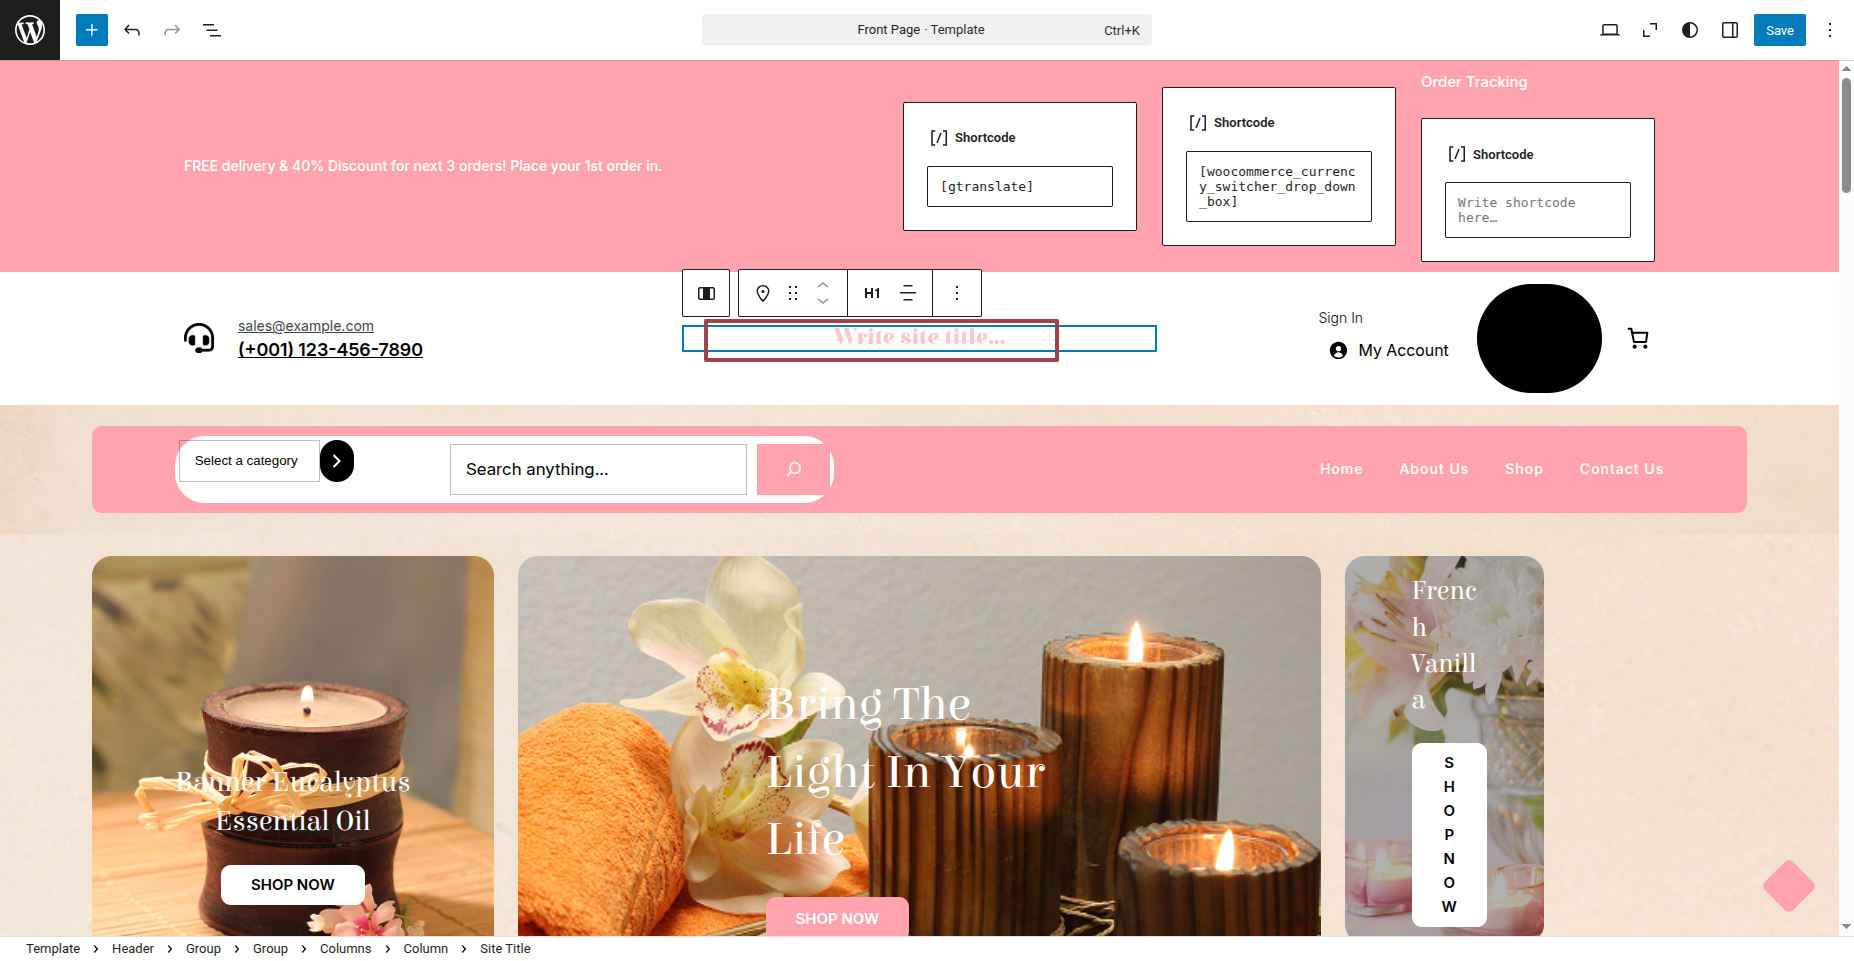Open the block inserter plus button

coord(92,30)
